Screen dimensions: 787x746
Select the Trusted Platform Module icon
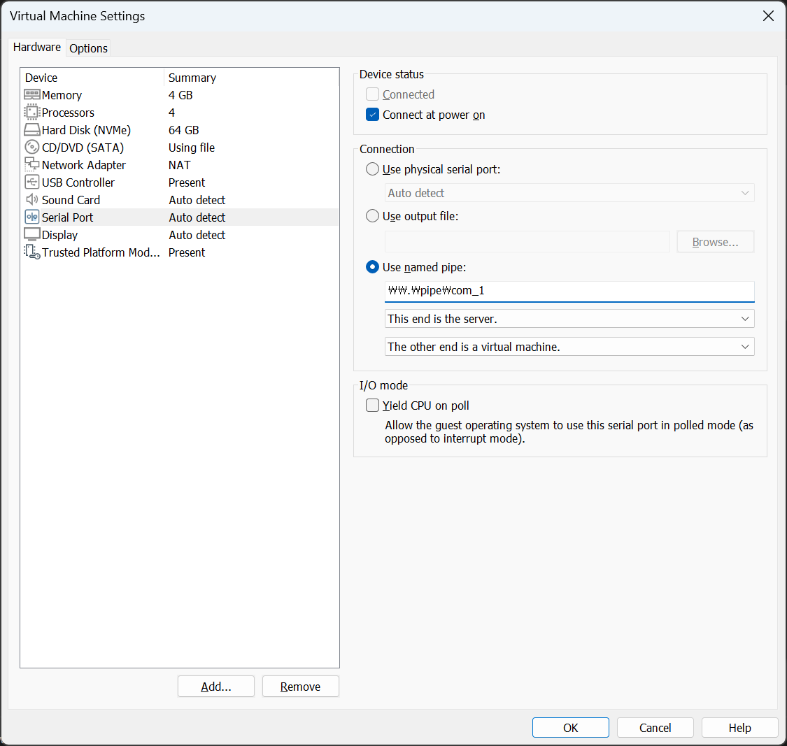[x=32, y=253]
